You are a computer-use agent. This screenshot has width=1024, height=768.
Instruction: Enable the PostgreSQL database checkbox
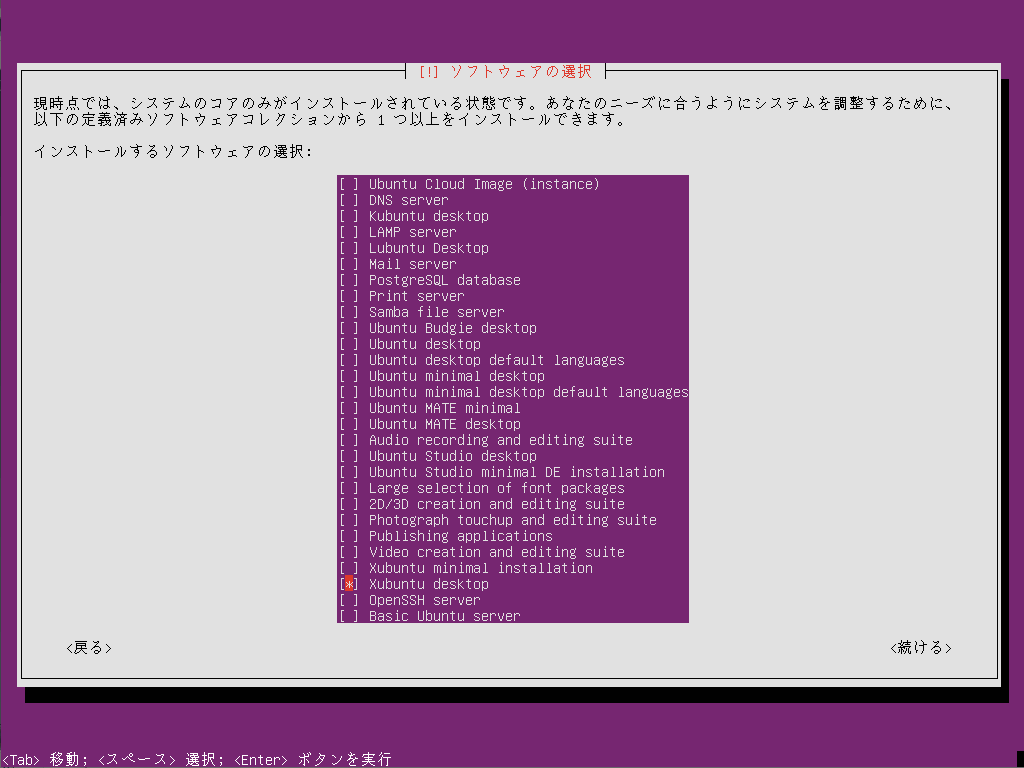pyautogui.click(x=349, y=280)
